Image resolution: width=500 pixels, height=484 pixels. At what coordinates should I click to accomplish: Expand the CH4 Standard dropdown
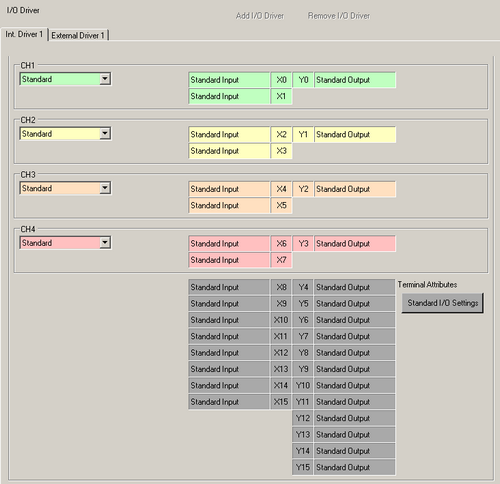65,243
